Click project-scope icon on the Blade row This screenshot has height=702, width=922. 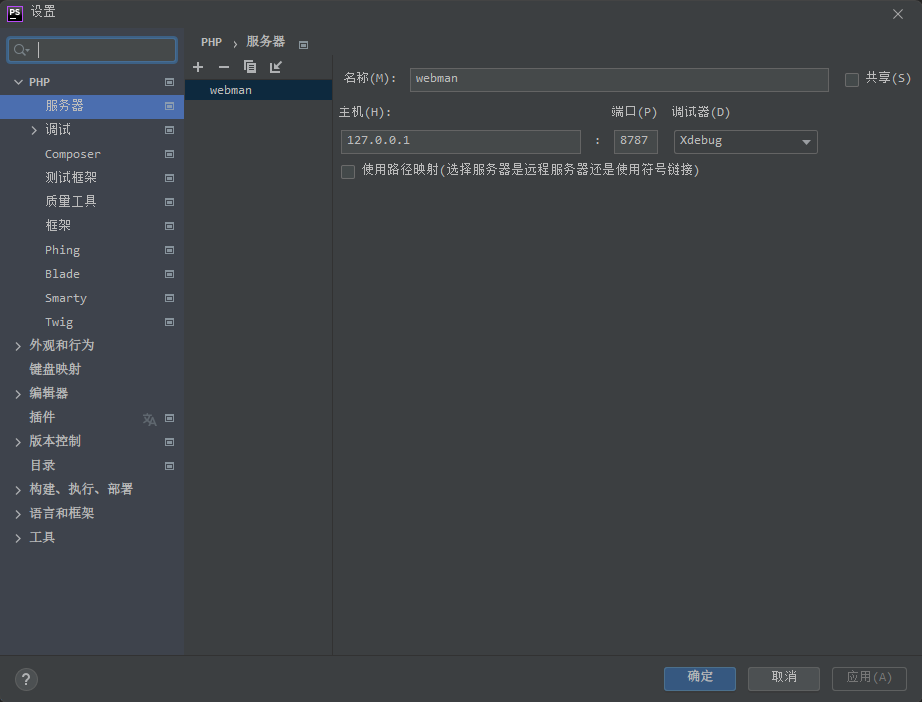[169, 275]
